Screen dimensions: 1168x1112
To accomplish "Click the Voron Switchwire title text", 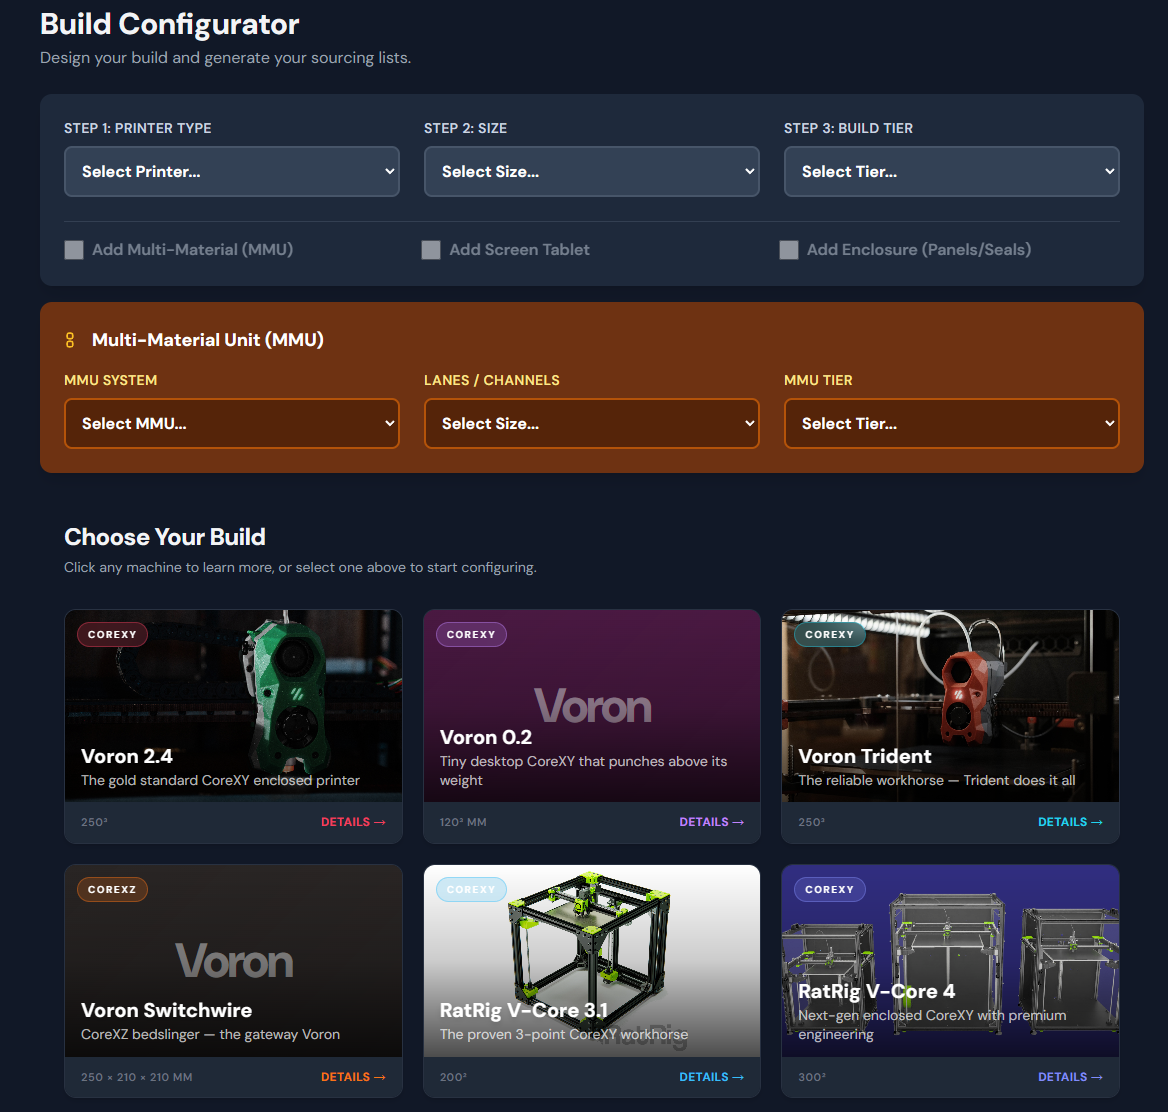I will (167, 1010).
